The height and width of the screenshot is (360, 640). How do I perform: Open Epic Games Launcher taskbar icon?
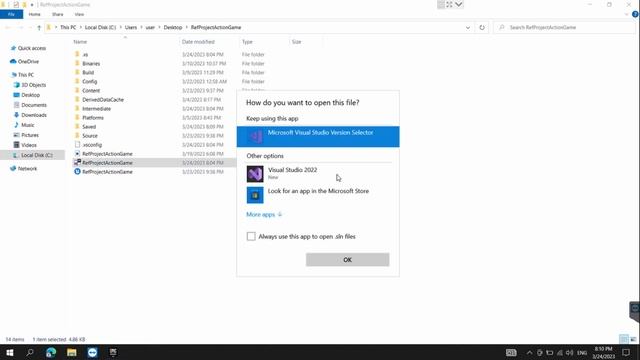click(113, 352)
